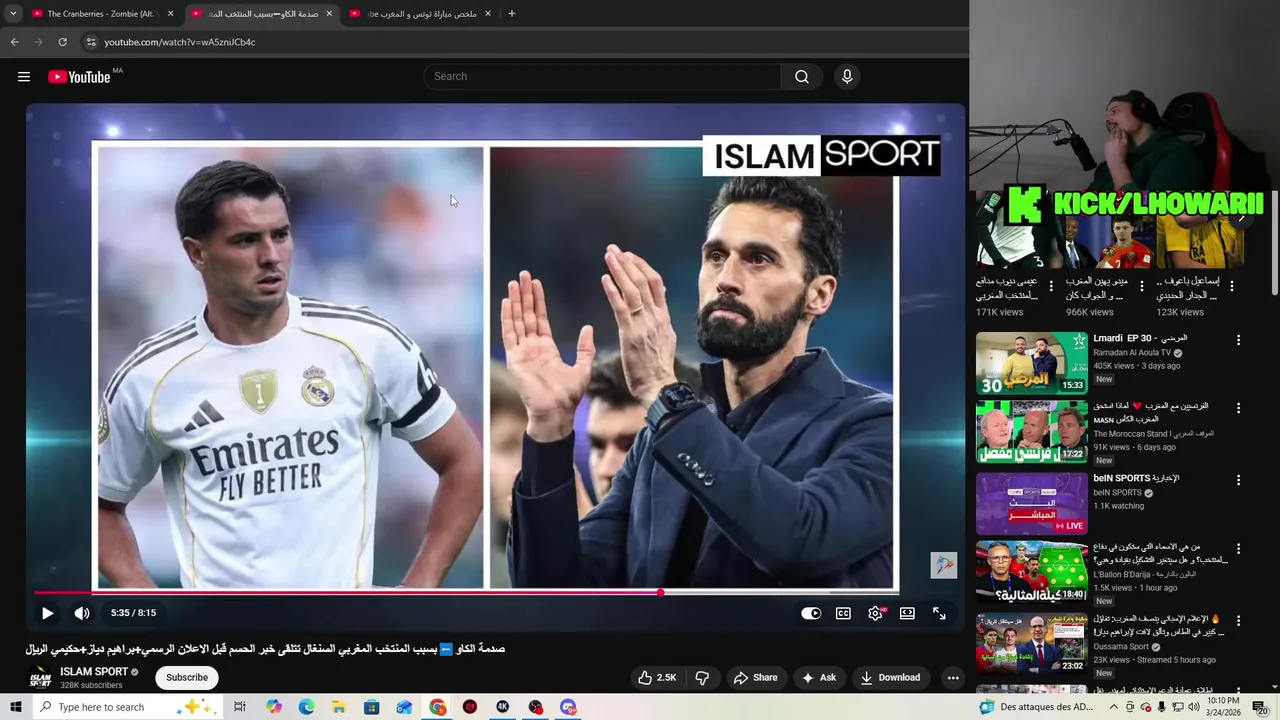Open the notification center icon
This screenshot has height=720, width=1280.
[x=1261, y=707]
